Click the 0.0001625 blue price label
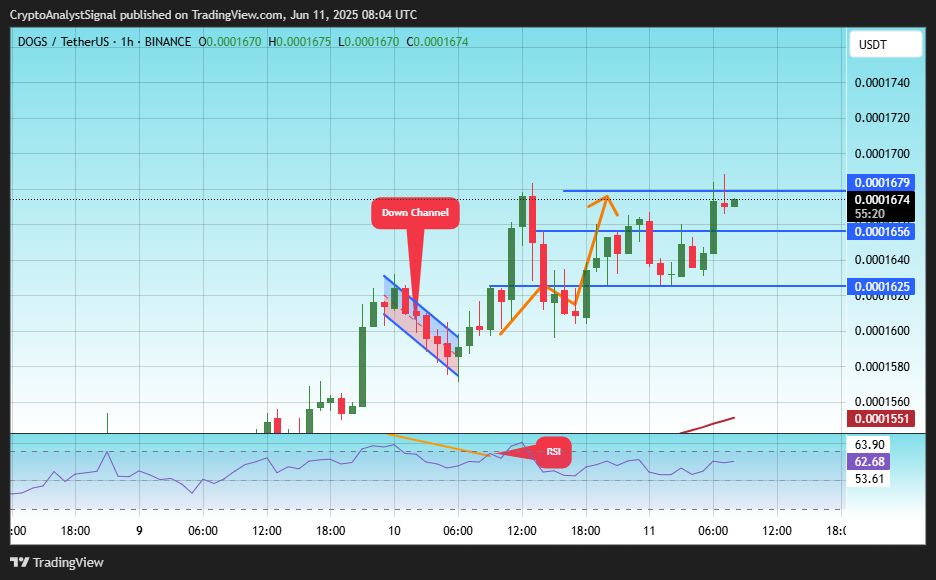936x580 pixels. coord(881,286)
